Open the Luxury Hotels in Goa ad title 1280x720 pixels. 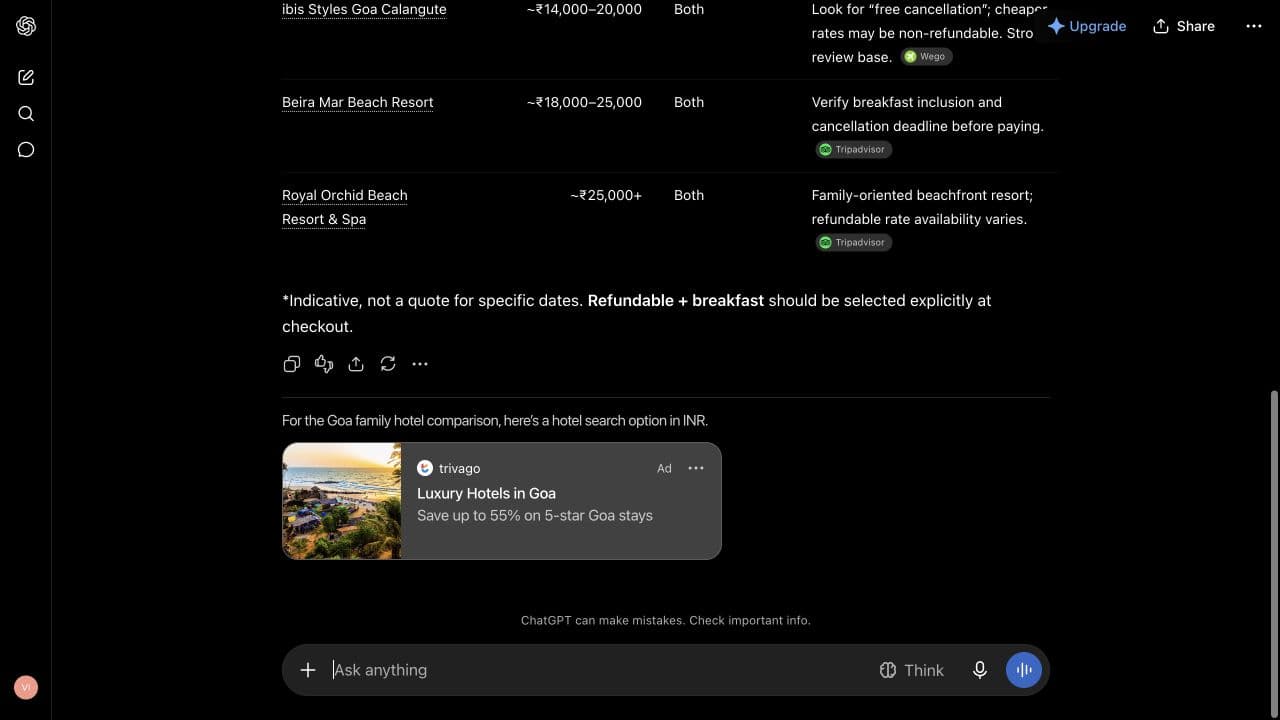coord(486,493)
